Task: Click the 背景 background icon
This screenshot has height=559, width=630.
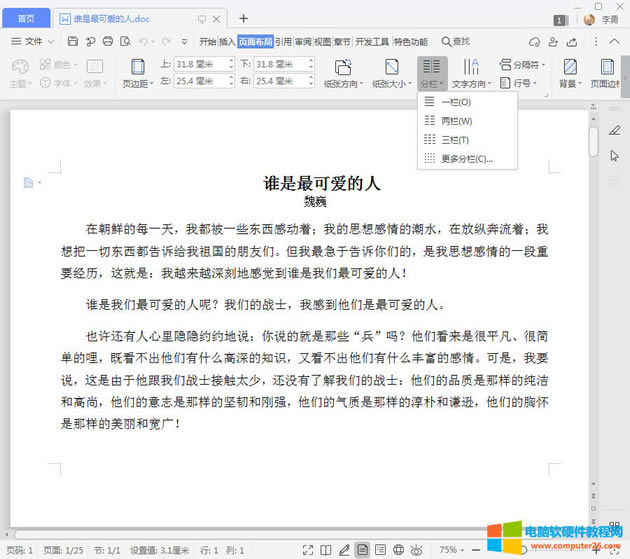Action: (x=569, y=67)
